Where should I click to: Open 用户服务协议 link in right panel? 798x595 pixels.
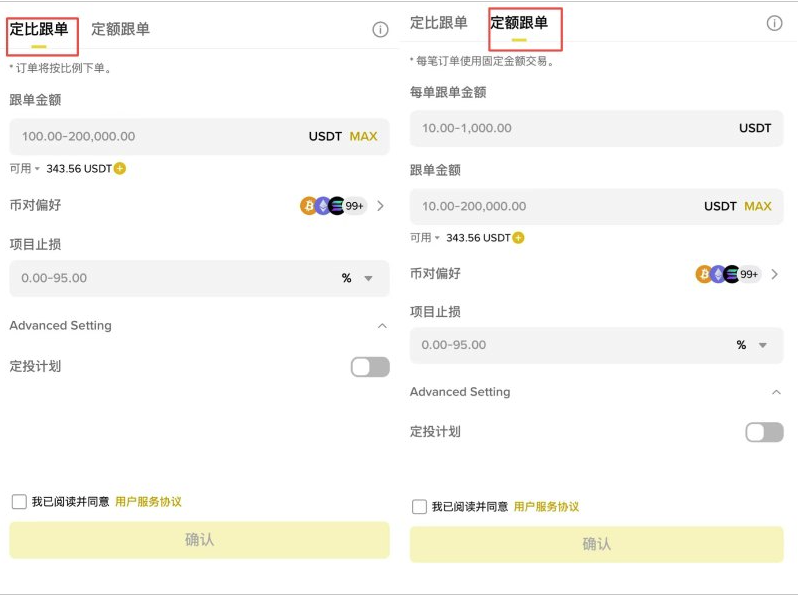coord(546,507)
